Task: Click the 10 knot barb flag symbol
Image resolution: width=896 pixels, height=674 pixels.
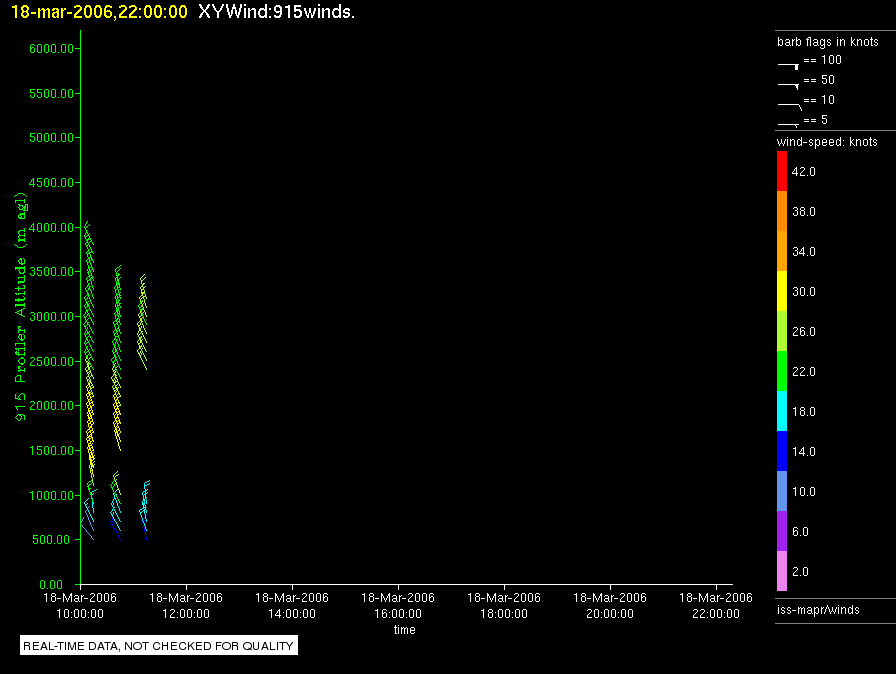Action: (x=790, y=106)
